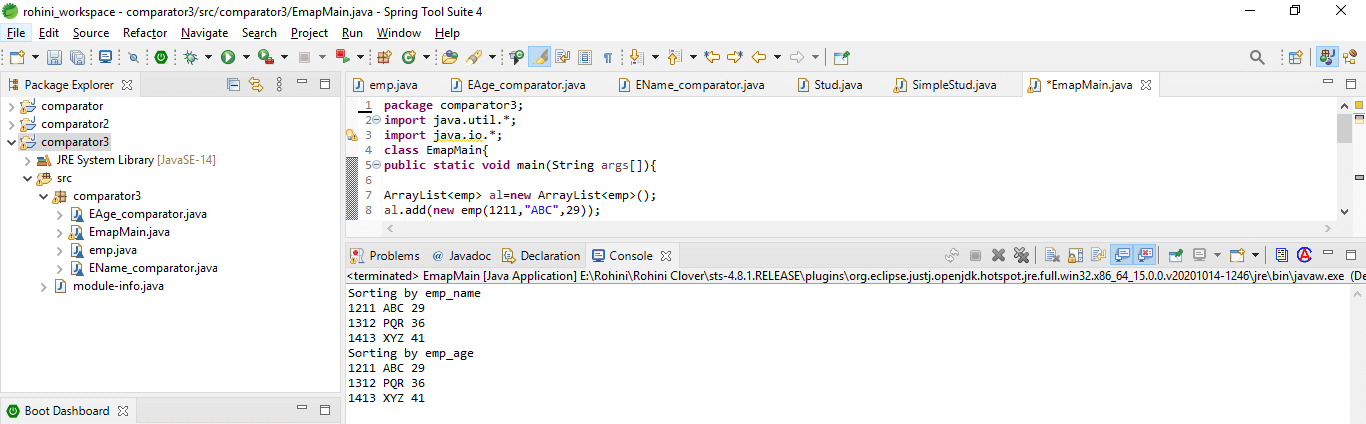
Task: Click the Clear Console icon
Action: point(1052,255)
